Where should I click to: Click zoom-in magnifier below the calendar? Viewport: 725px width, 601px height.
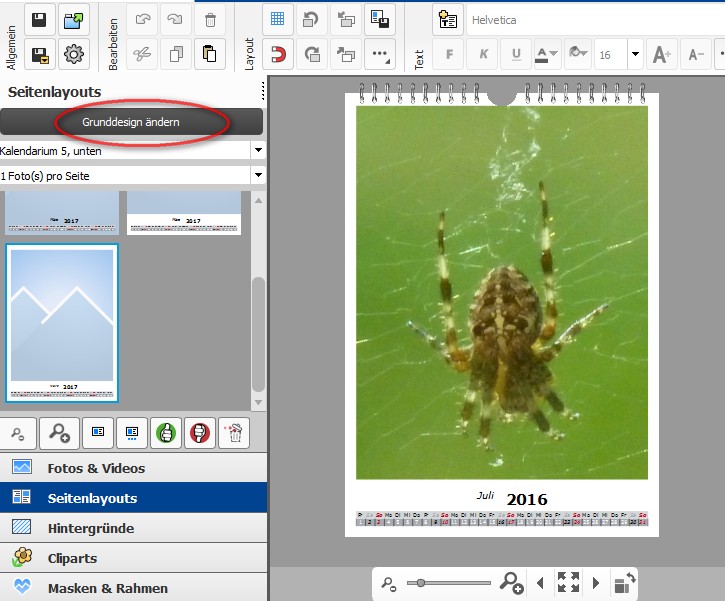[x=512, y=583]
